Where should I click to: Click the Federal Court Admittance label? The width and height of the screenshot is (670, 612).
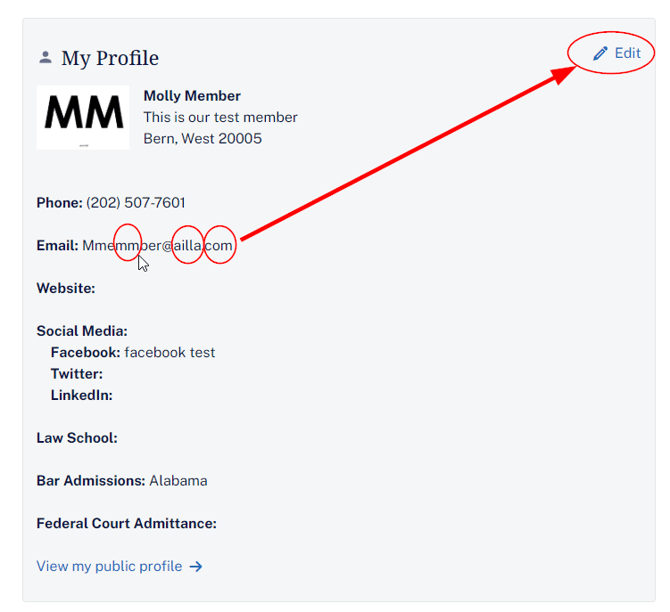click(126, 524)
